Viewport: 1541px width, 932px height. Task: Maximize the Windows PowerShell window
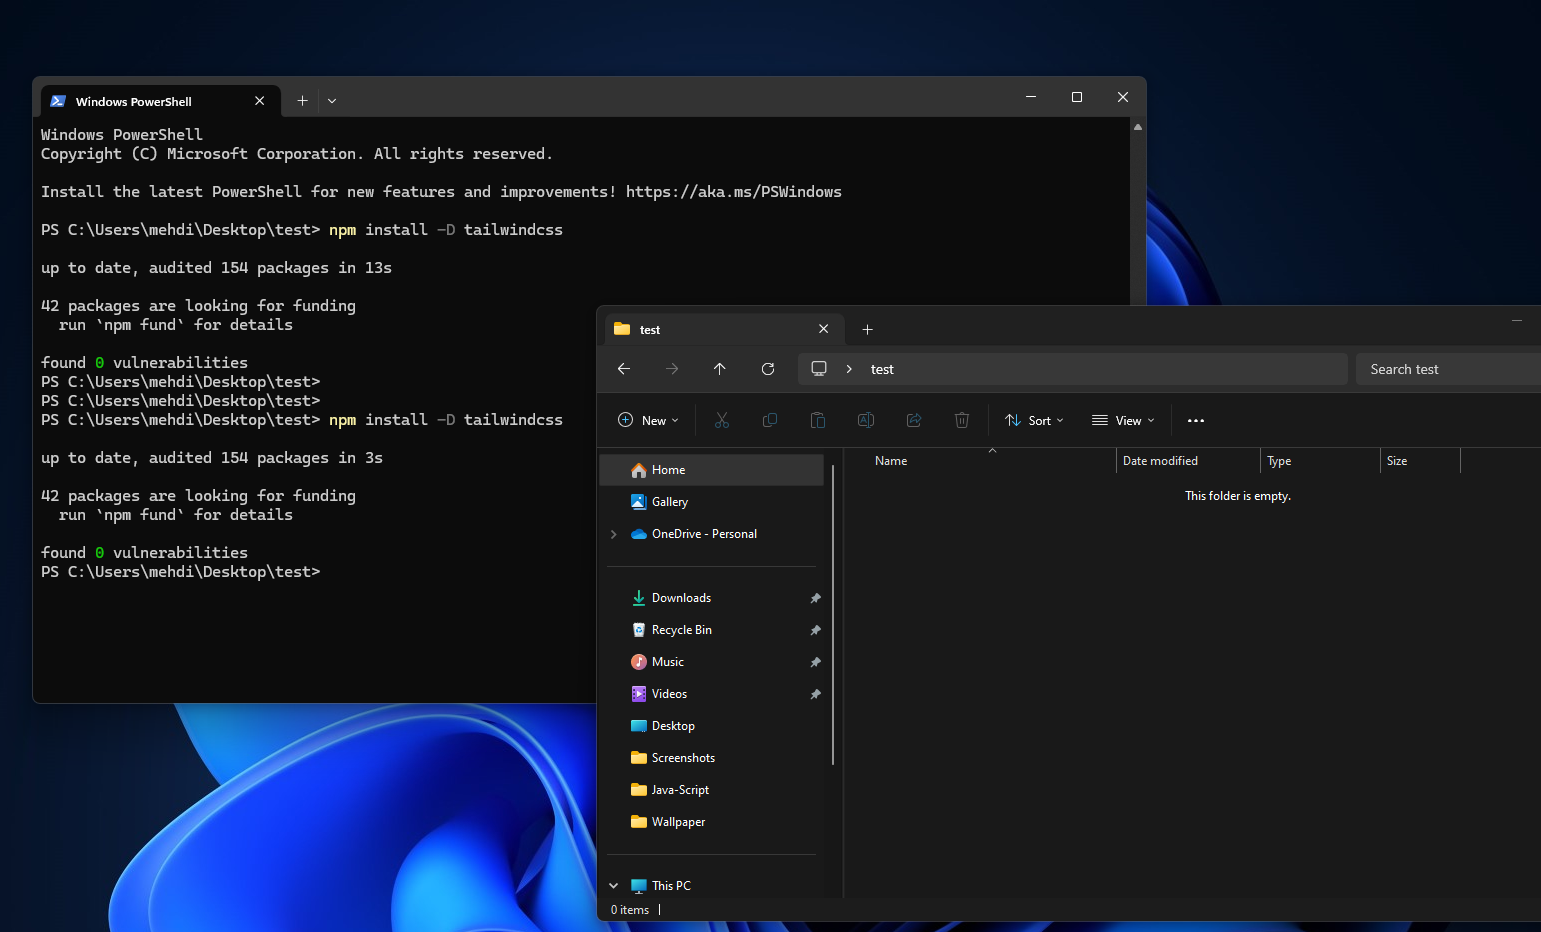coord(1077,97)
